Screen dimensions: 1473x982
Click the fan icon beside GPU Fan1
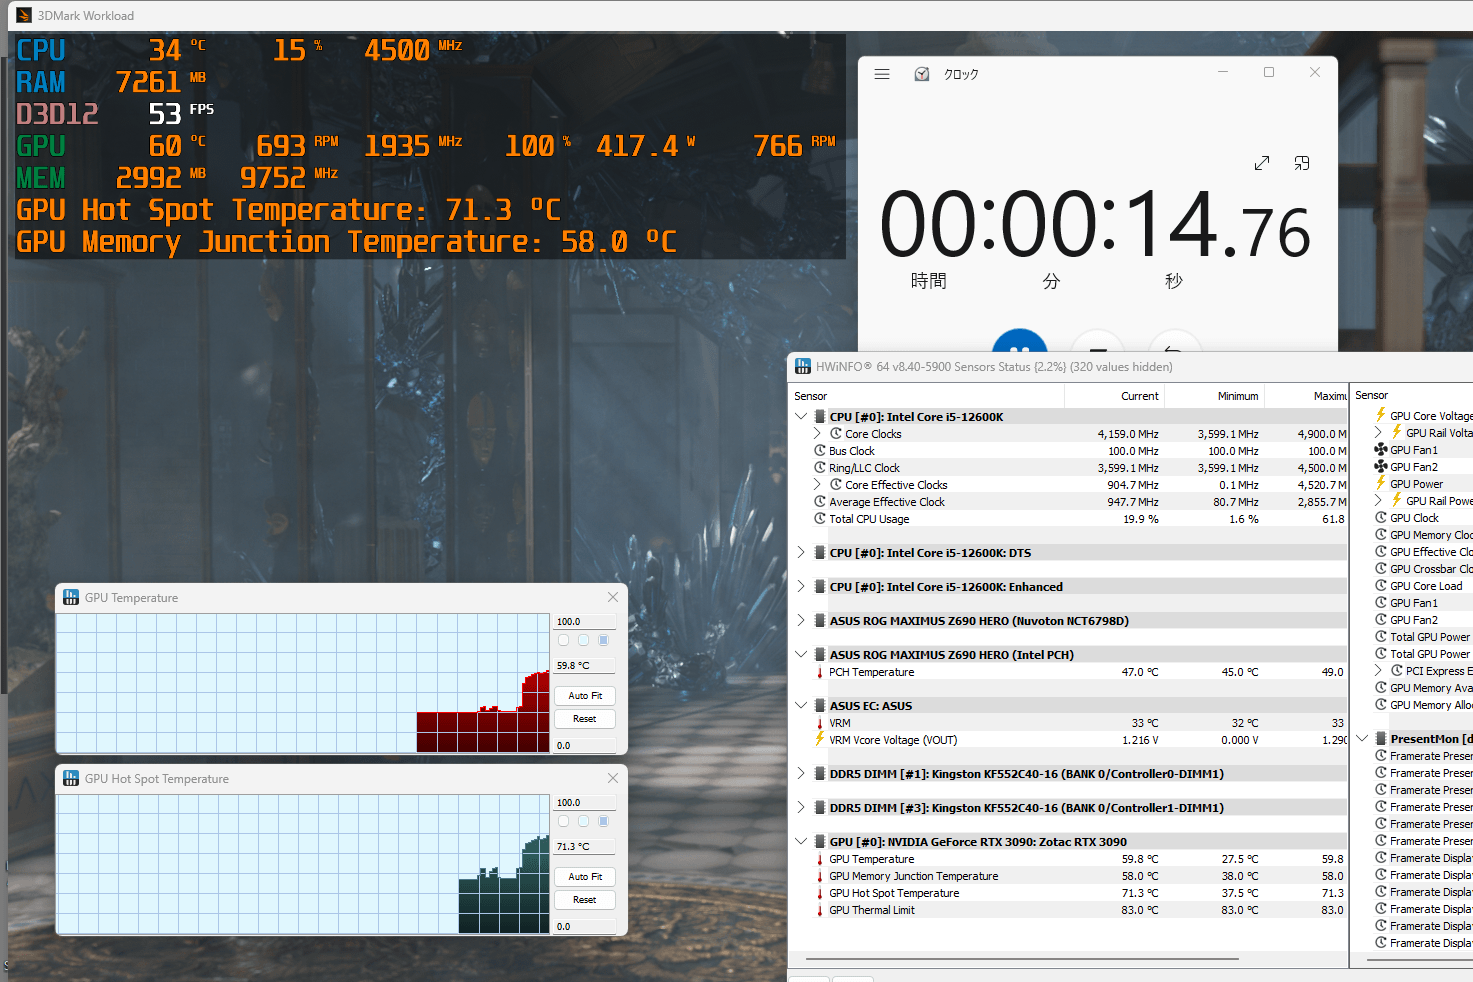[x=1381, y=450]
